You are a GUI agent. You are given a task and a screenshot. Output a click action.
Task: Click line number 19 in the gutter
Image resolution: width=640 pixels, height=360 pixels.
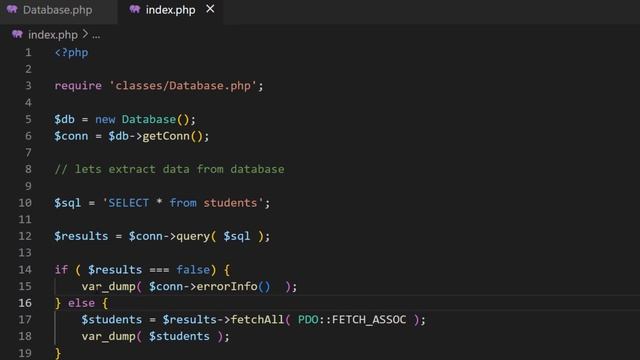click(25, 353)
